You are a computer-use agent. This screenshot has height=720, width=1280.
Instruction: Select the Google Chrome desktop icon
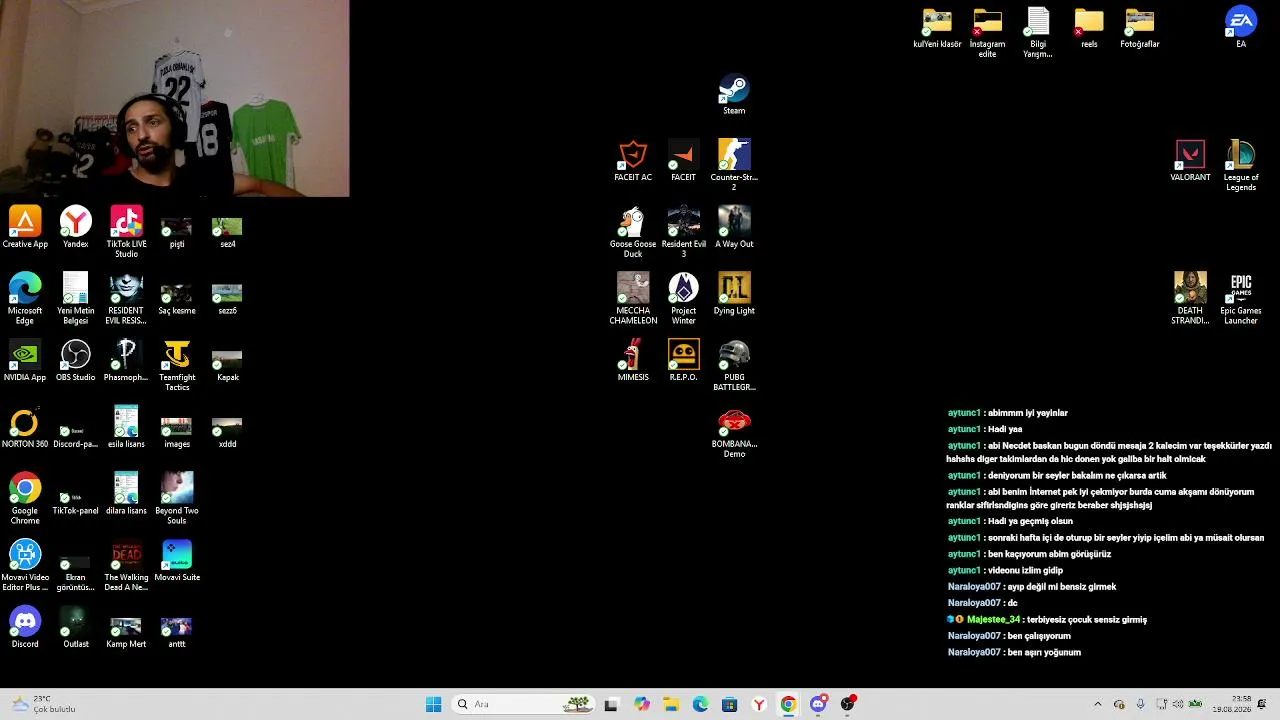pyautogui.click(x=25, y=499)
